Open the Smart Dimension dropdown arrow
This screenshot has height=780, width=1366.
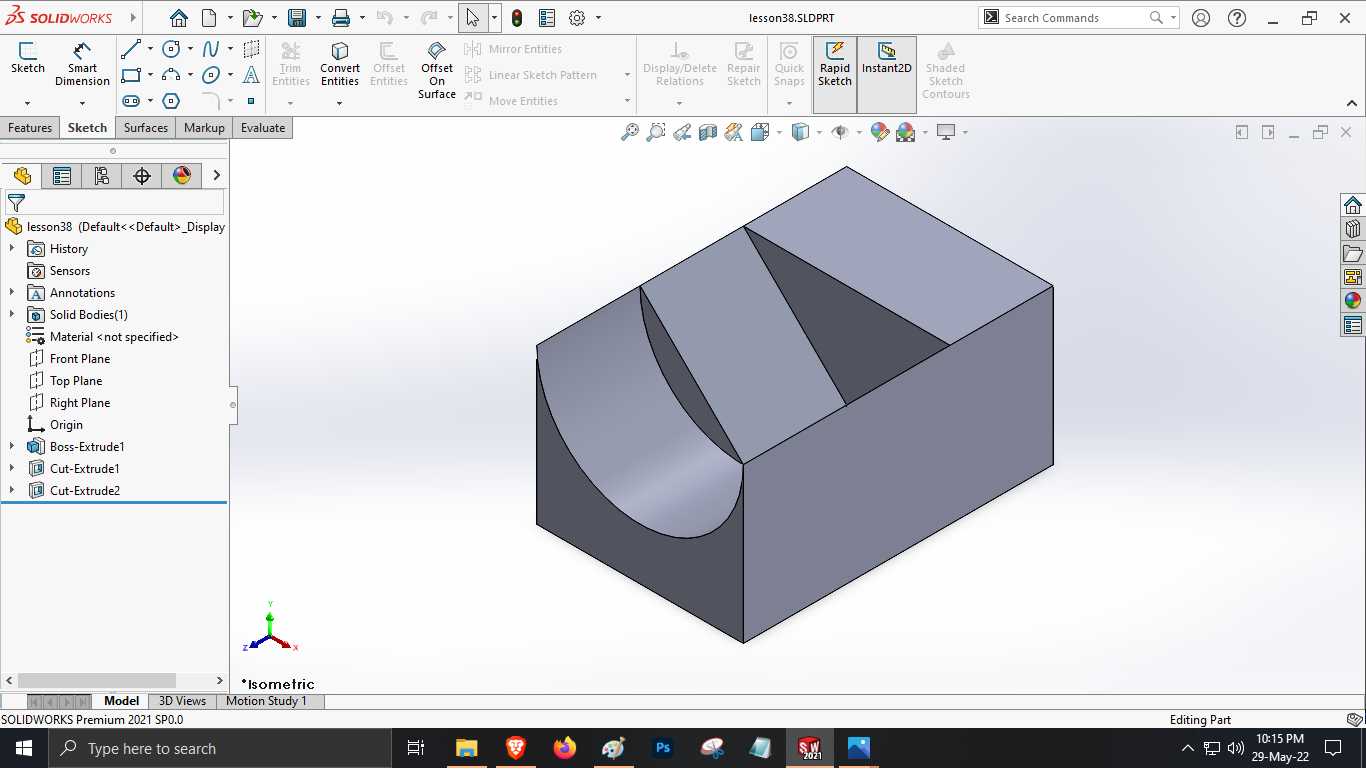(82, 103)
